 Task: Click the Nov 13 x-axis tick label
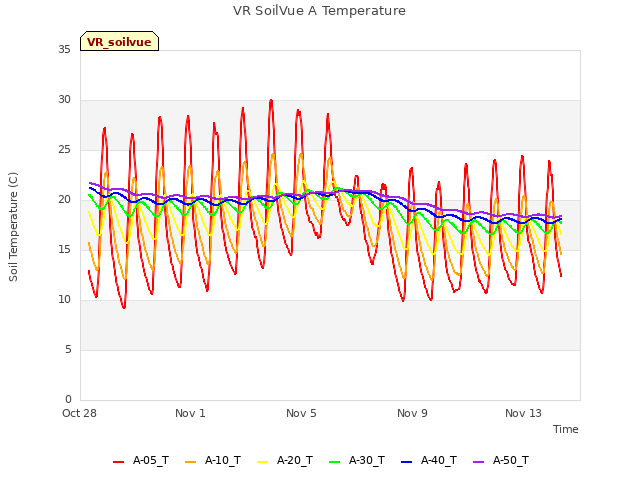point(523,413)
